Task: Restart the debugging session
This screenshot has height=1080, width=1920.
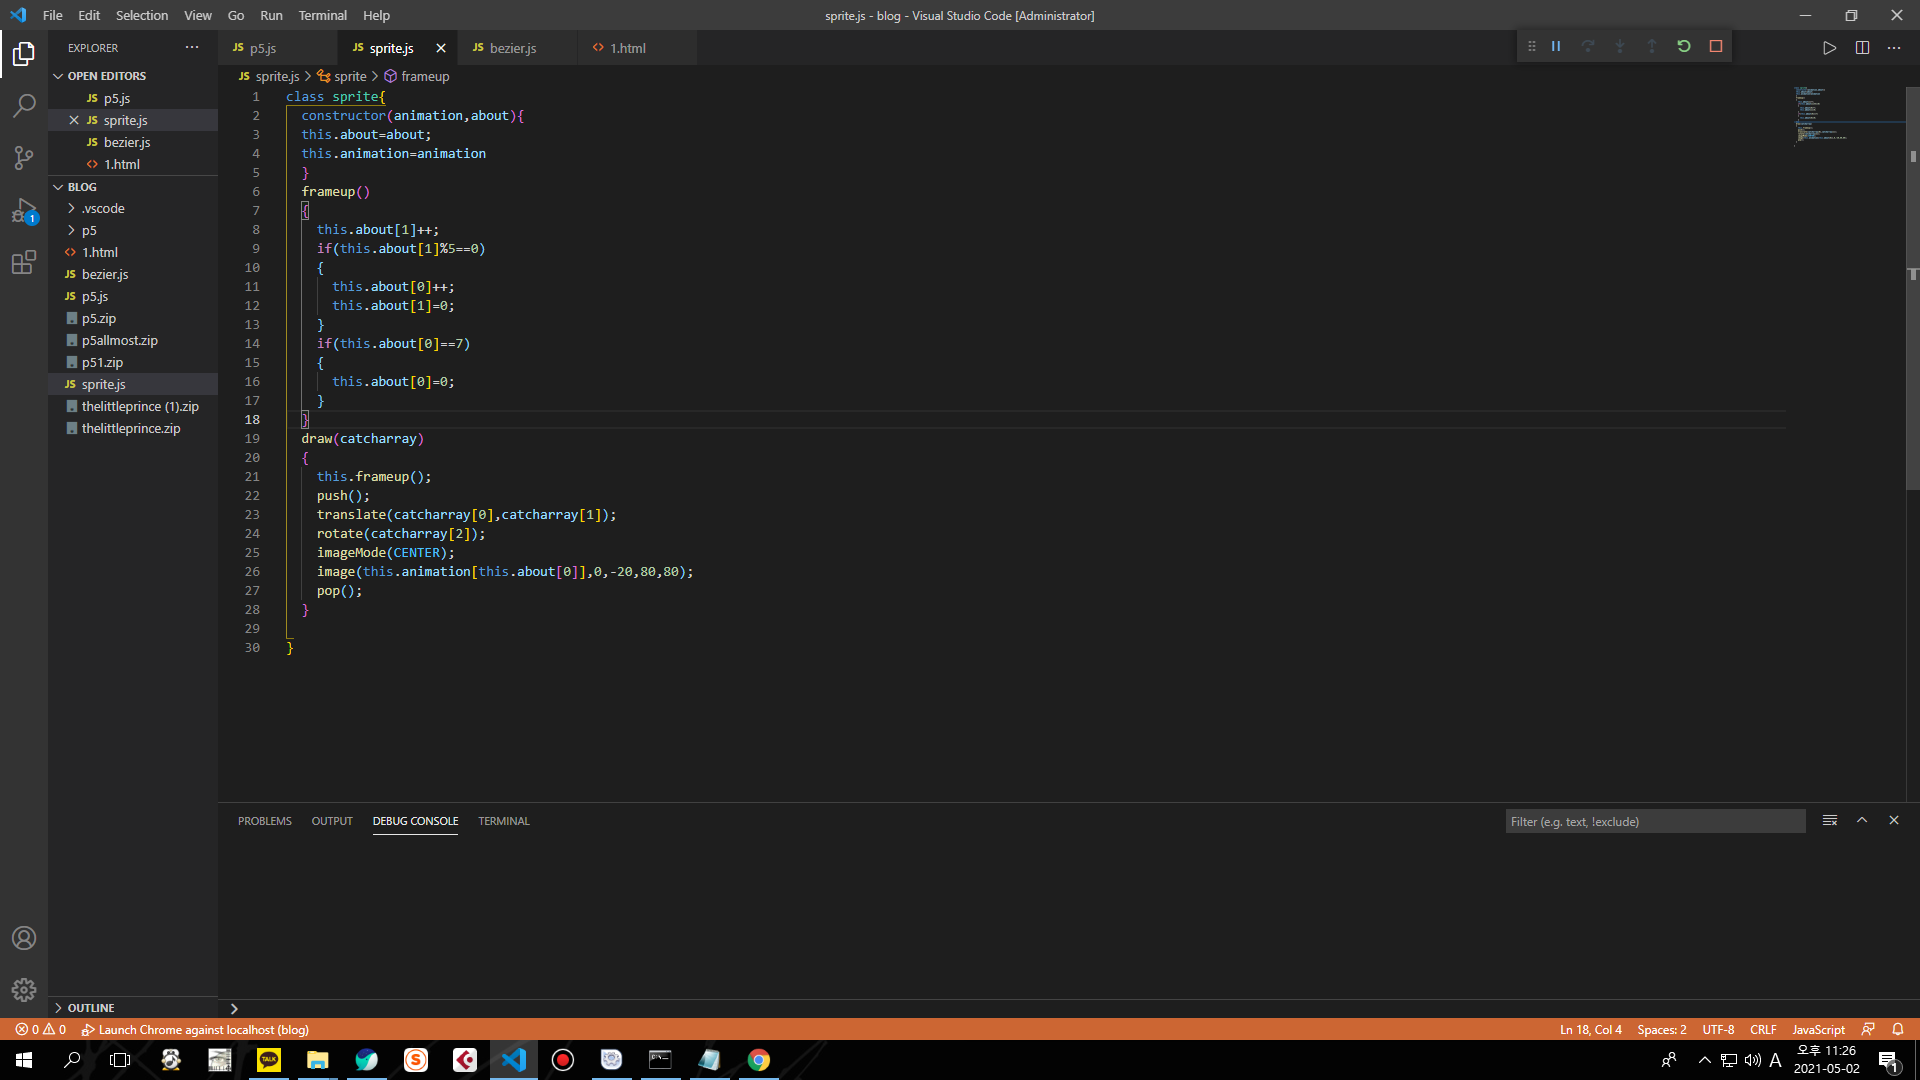Action: tap(1684, 47)
